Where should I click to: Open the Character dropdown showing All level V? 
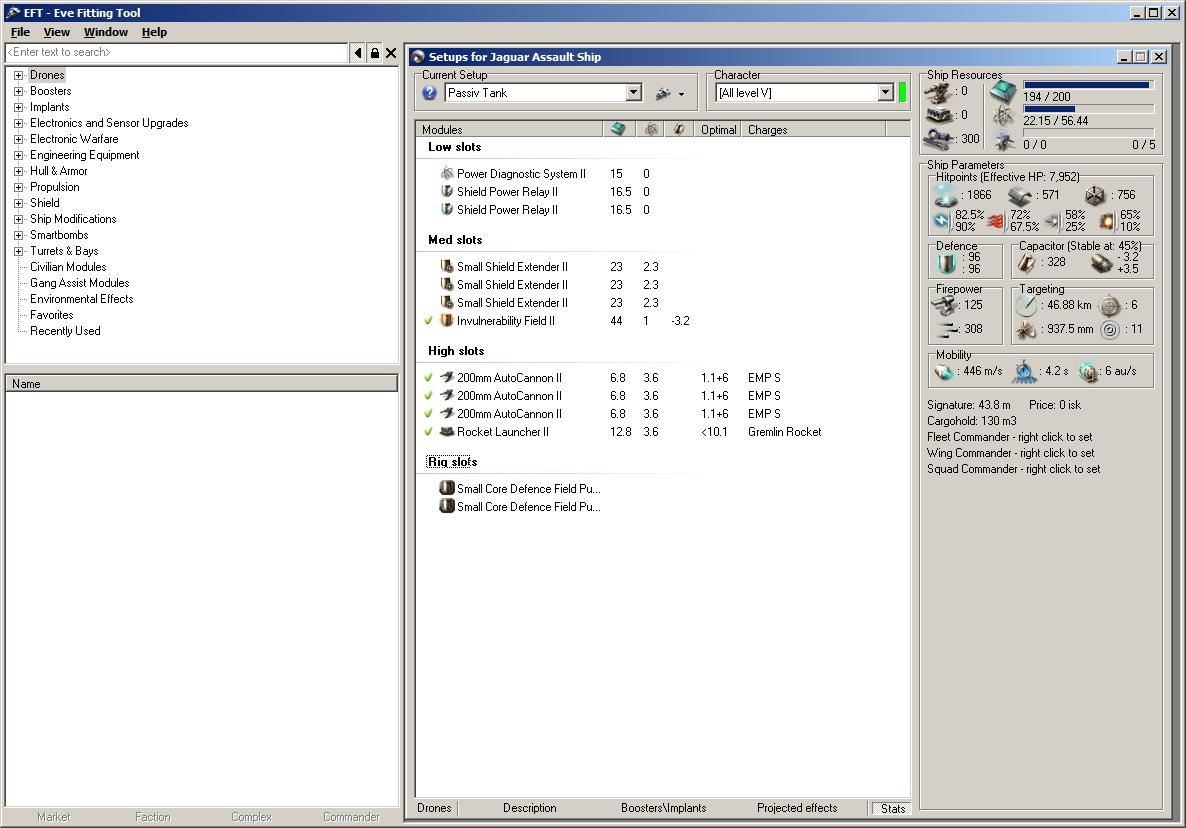point(886,93)
